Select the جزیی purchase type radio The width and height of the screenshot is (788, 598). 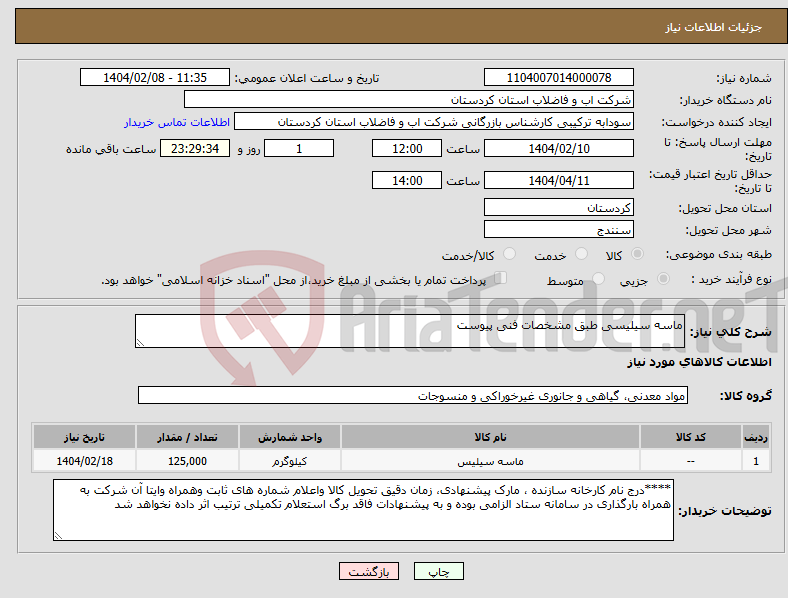663,278
